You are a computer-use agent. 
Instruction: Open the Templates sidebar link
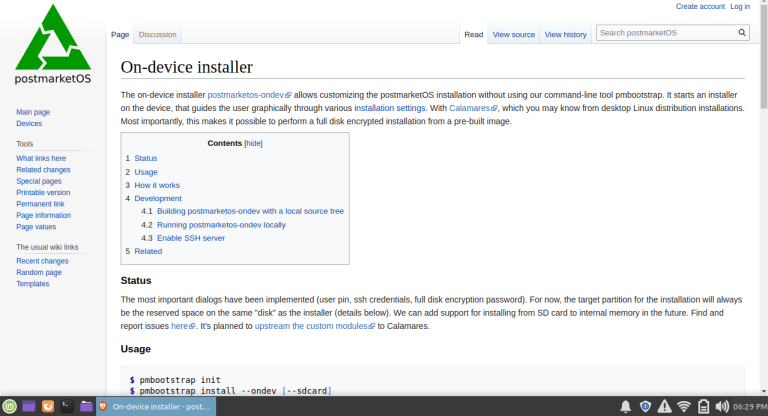point(32,284)
